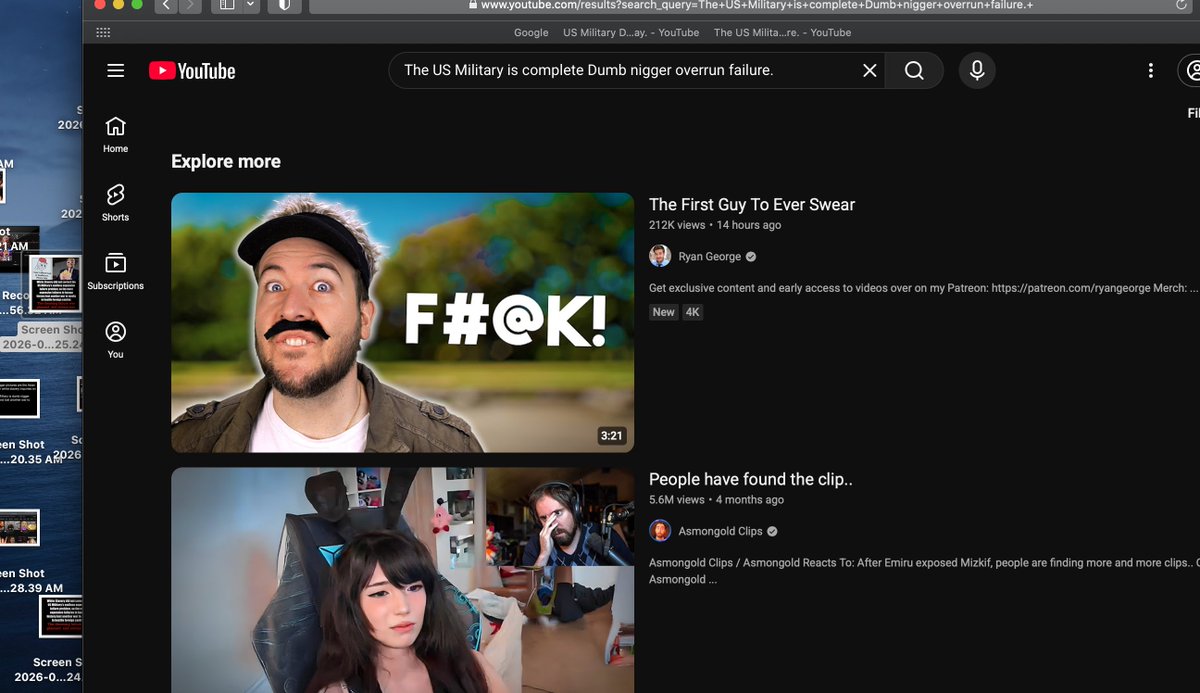Click the New badge under Ryan George video
This screenshot has height=693, width=1200.
(664, 312)
